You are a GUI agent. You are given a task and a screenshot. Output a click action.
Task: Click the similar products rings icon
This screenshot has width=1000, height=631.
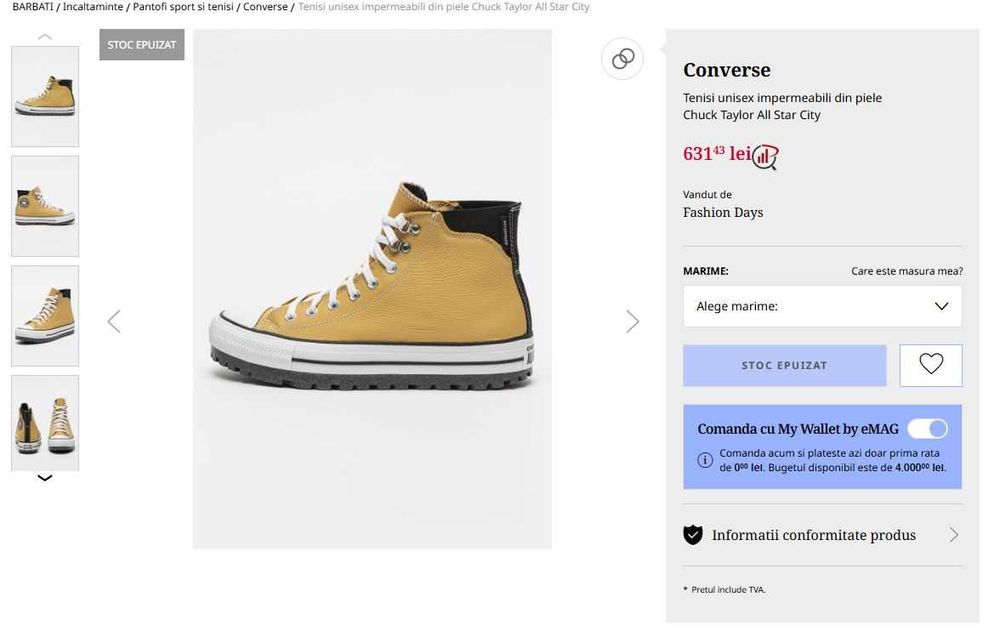pos(623,59)
